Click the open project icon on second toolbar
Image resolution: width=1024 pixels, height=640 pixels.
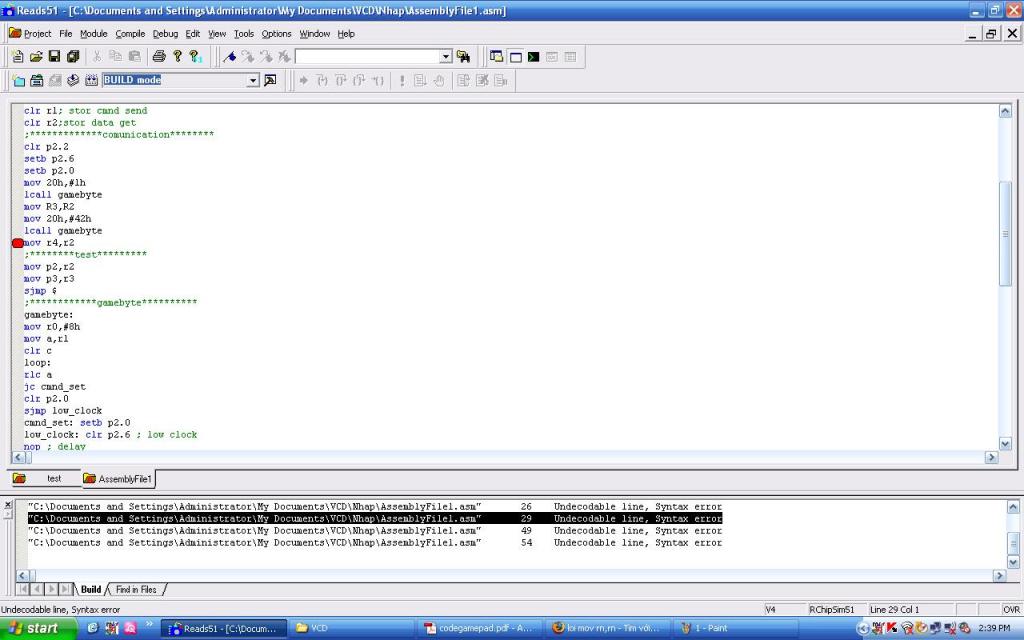pyautogui.click(x=37, y=80)
